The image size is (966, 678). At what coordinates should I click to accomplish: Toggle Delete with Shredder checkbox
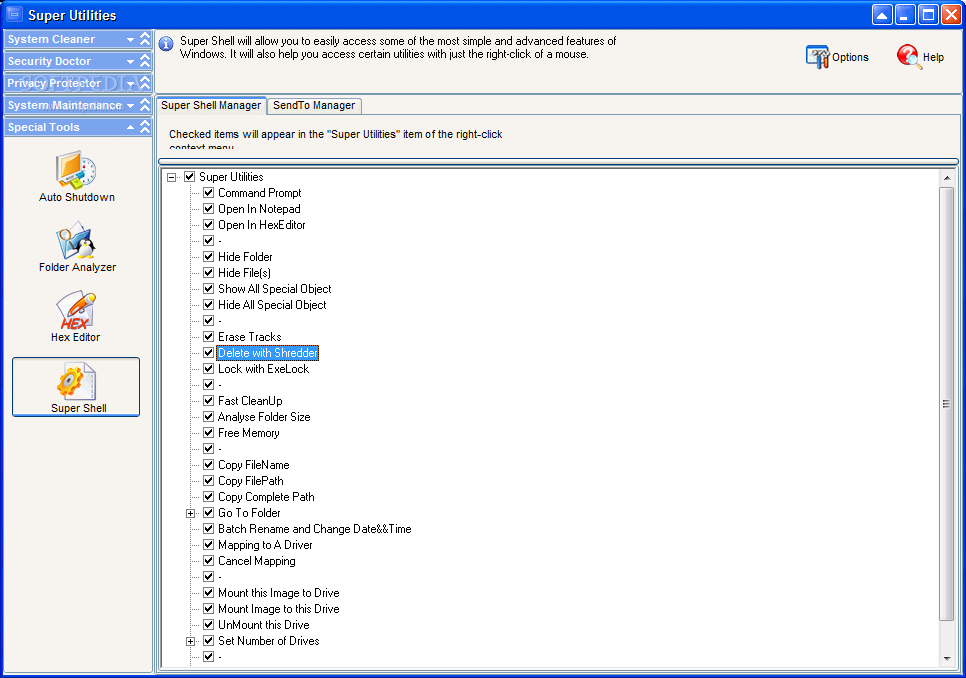209,353
